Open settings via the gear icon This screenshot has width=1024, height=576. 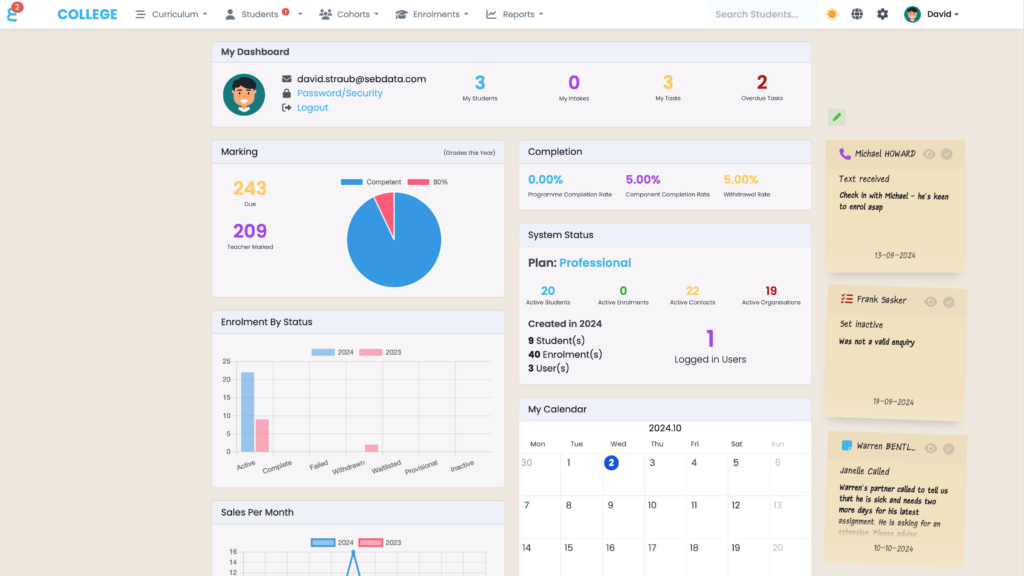tap(882, 14)
